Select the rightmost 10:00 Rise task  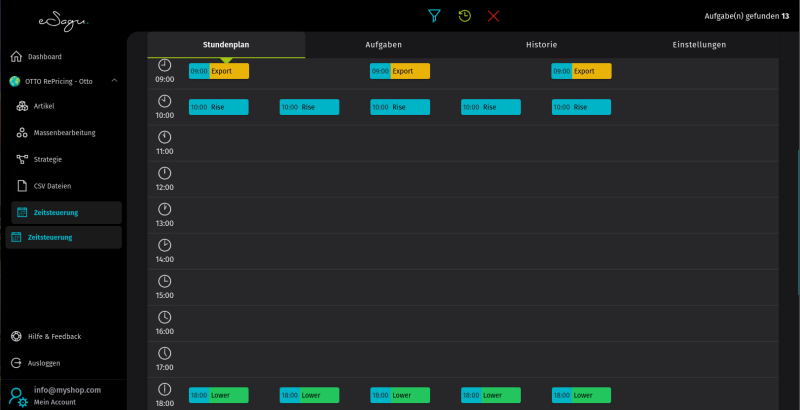[x=581, y=107]
